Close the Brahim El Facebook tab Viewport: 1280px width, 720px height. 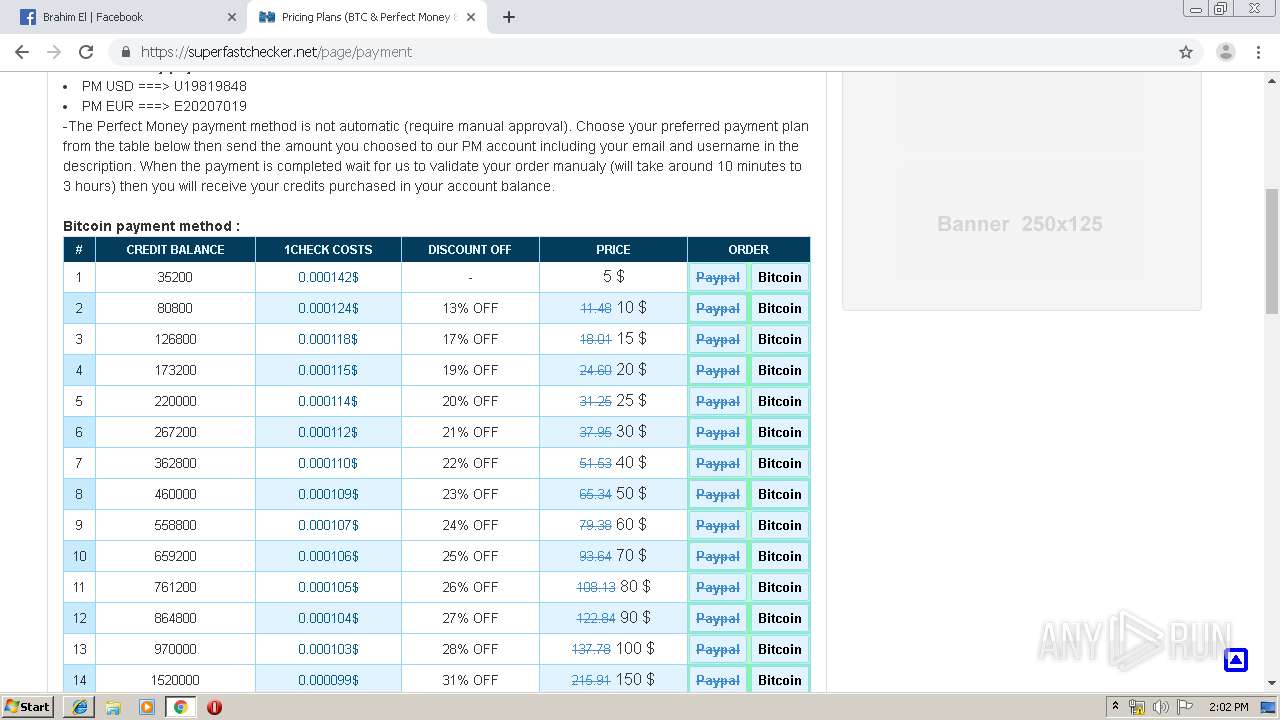231,17
